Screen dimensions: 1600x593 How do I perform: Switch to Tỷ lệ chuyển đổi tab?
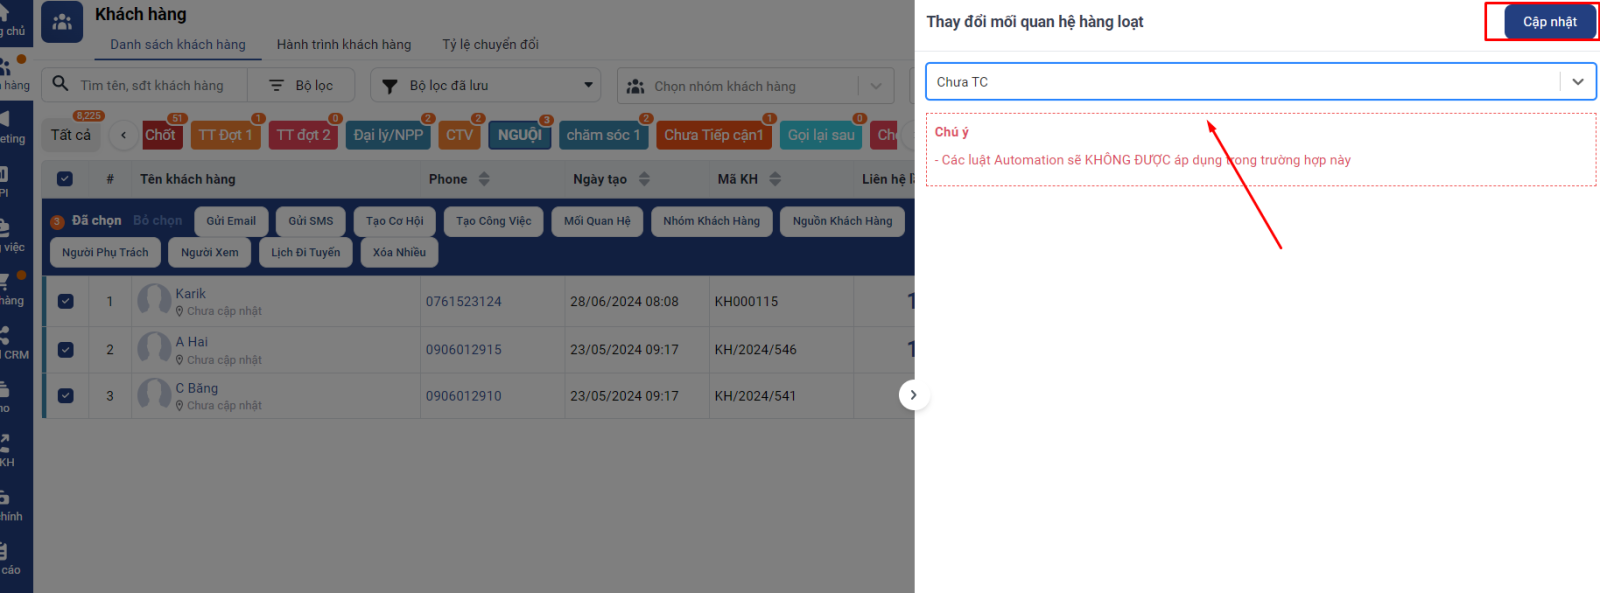coord(490,45)
